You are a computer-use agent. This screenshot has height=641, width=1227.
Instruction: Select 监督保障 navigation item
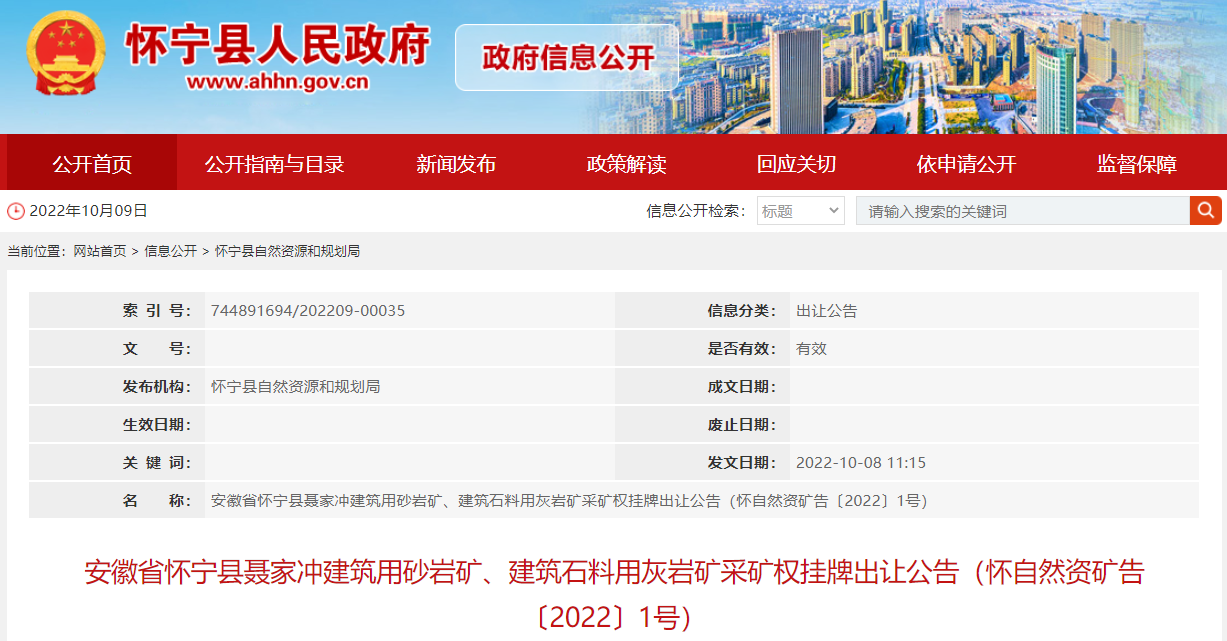tap(1136, 164)
